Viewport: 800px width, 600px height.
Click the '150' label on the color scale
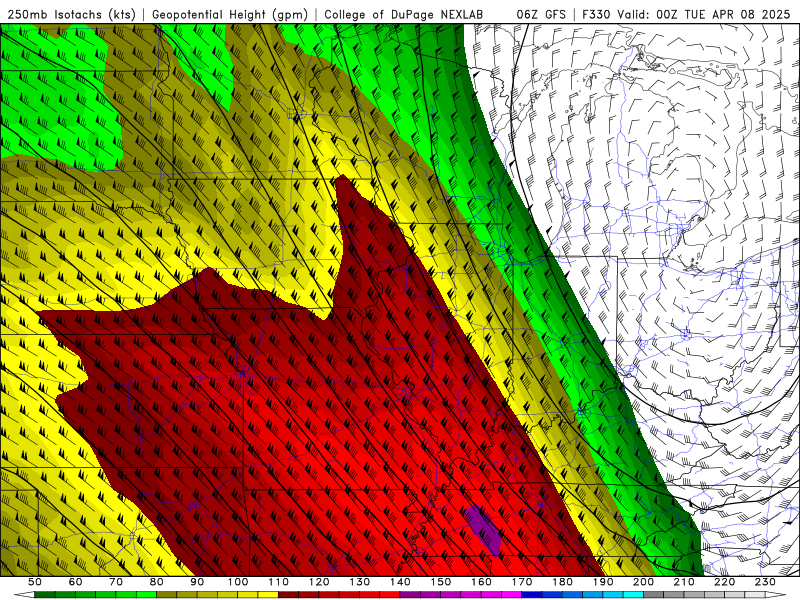click(x=441, y=582)
